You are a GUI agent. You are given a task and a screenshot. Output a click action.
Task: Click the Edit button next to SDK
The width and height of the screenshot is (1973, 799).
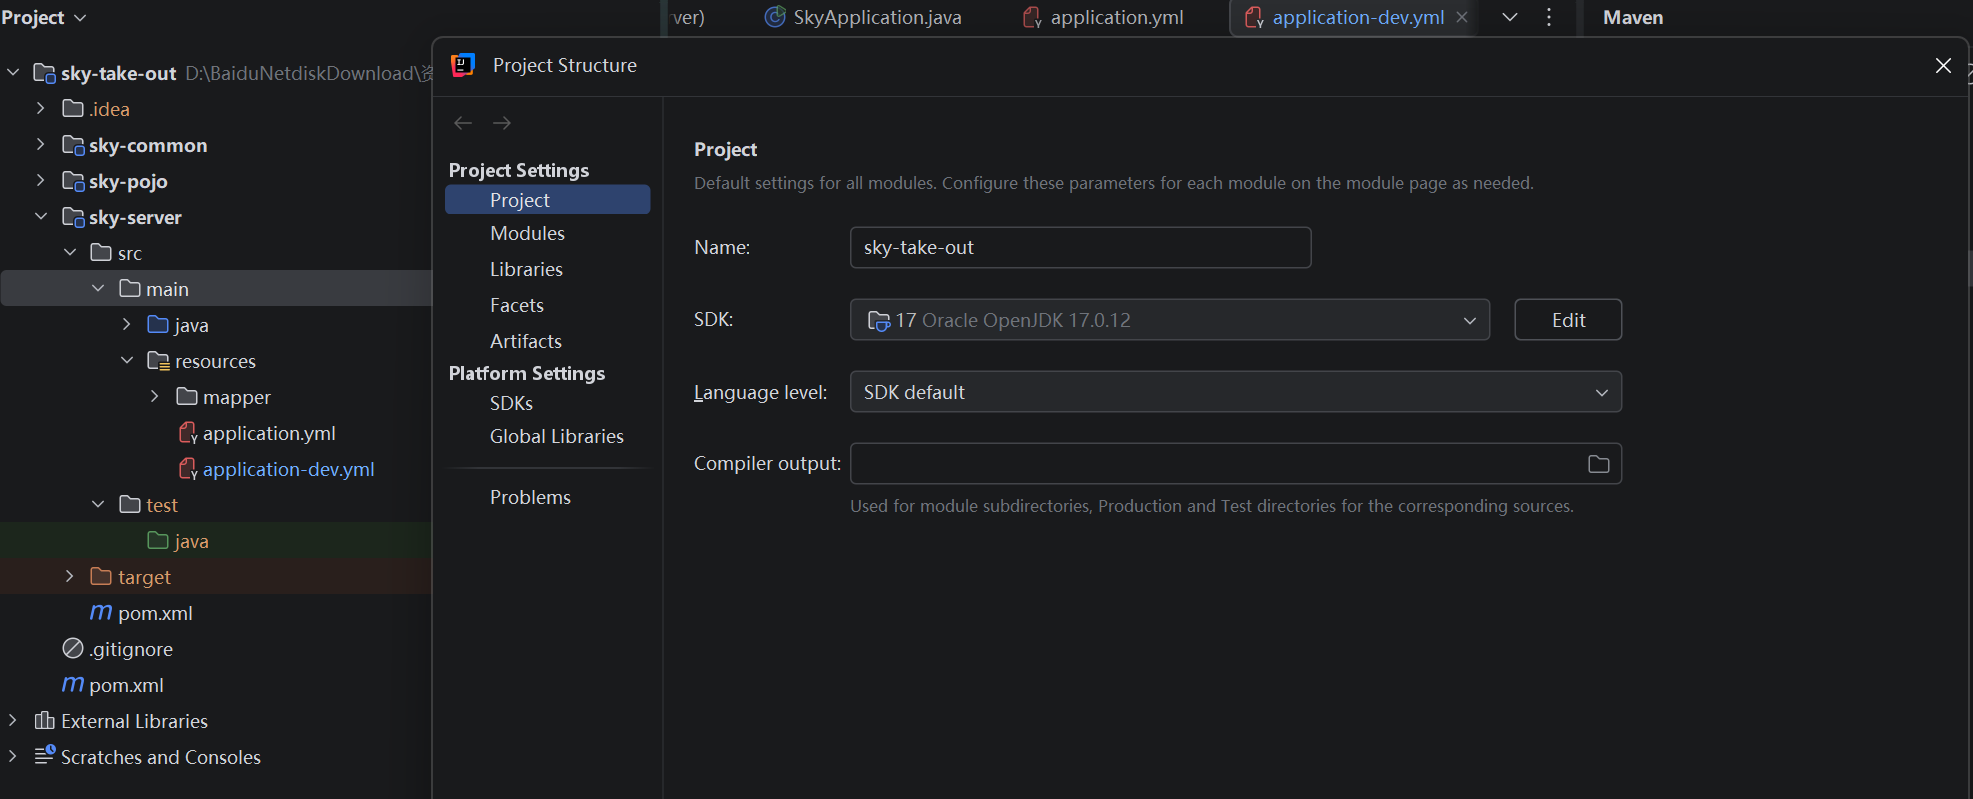(1568, 320)
